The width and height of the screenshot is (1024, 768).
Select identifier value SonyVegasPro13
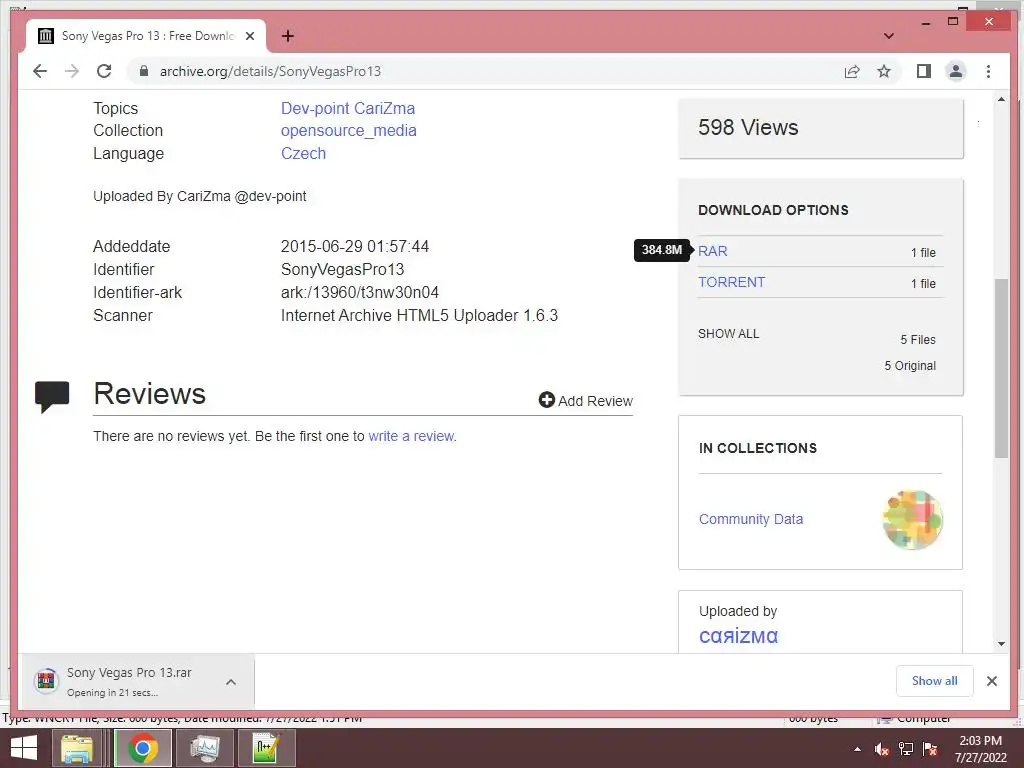point(342,269)
